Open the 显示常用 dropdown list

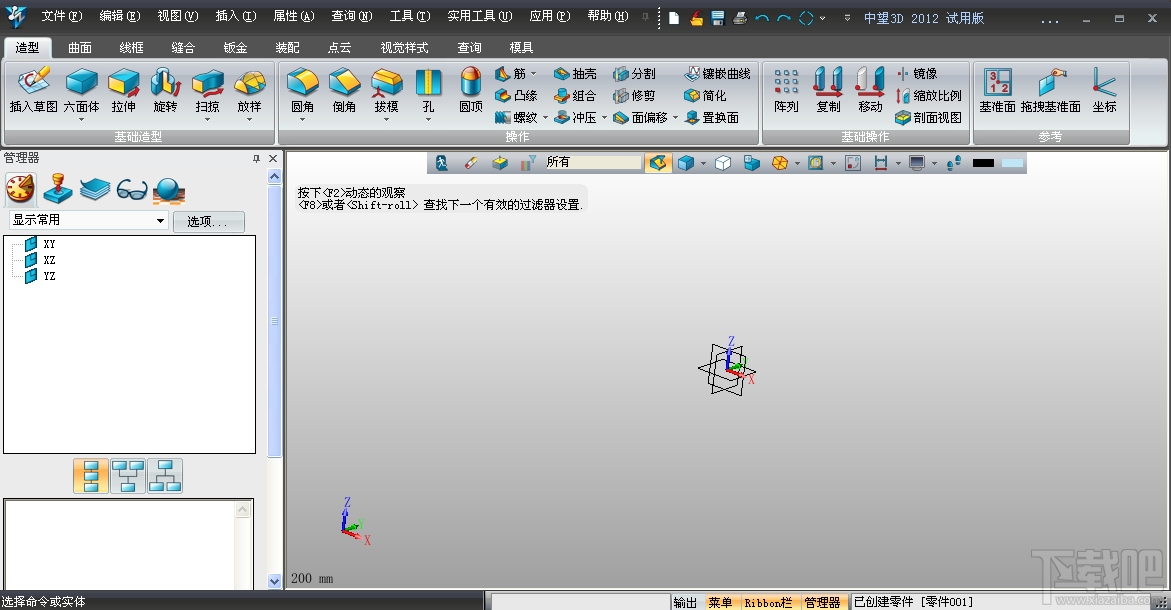pos(160,221)
